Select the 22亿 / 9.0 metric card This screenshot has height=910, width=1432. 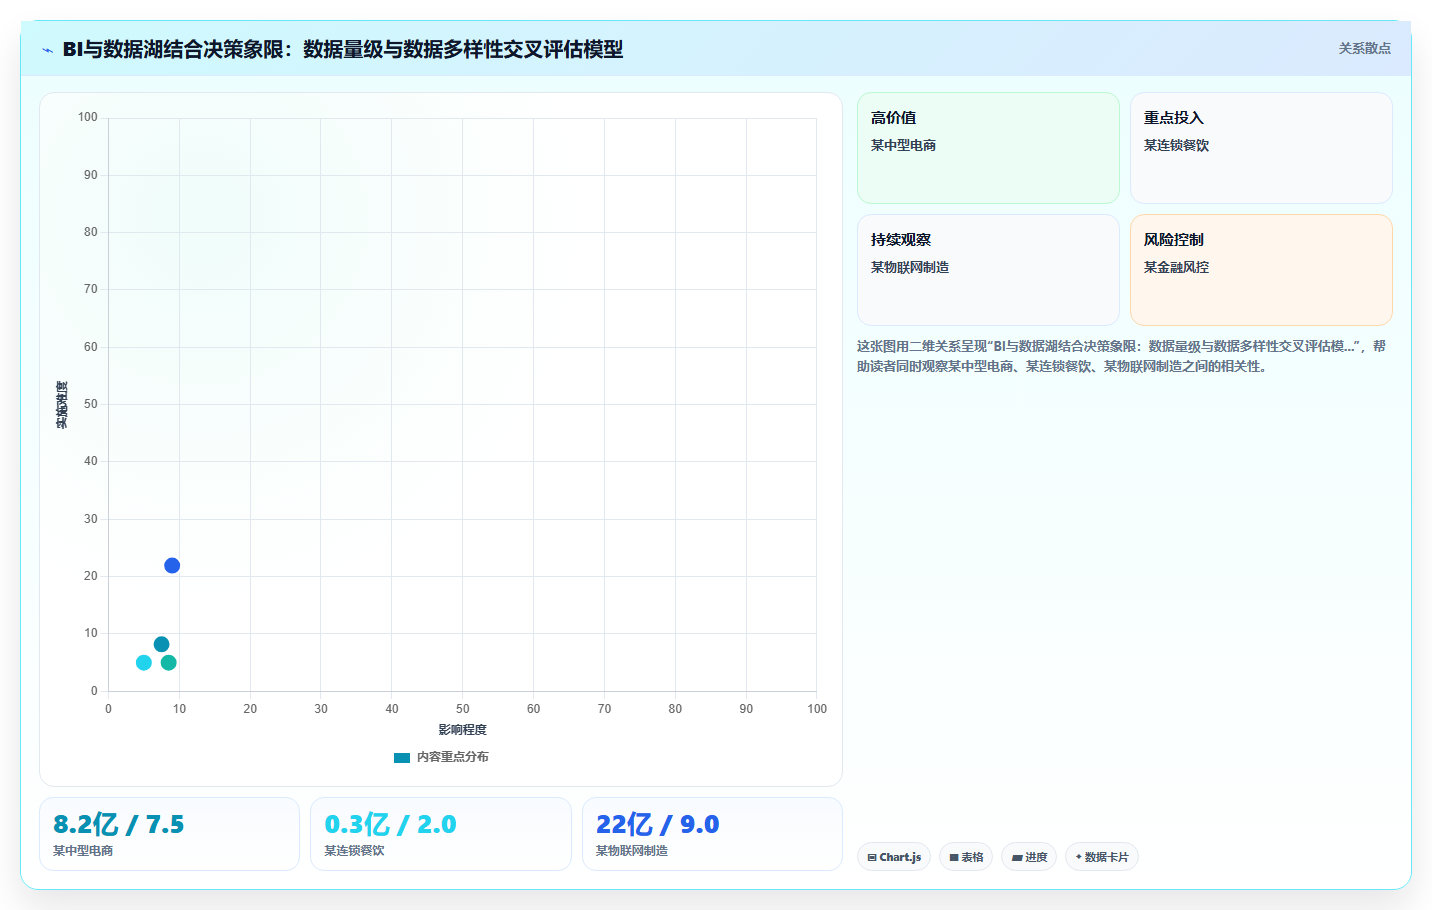(x=712, y=834)
